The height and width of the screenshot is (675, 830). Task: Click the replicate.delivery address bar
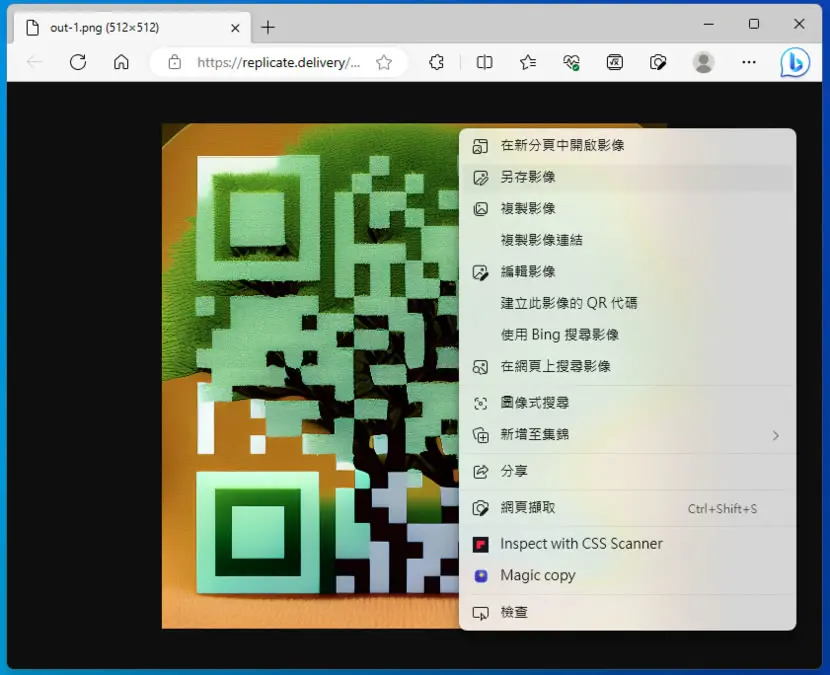(278, 62)
